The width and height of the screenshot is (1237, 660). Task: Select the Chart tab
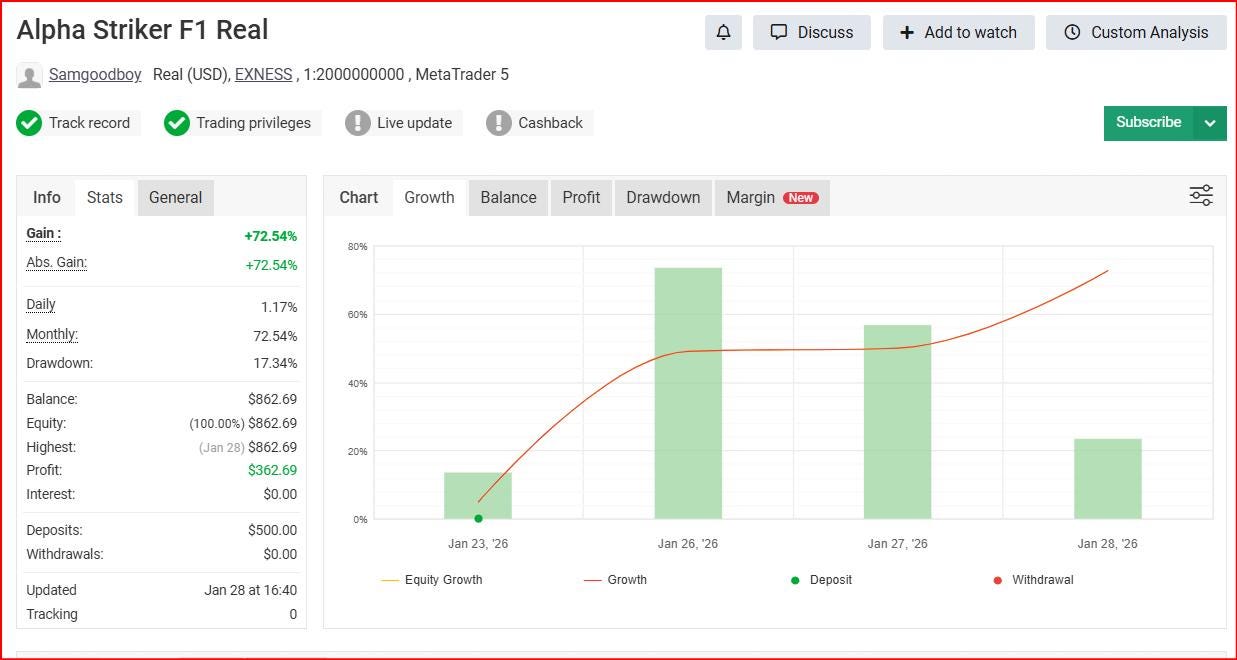(x=359, y=197)
